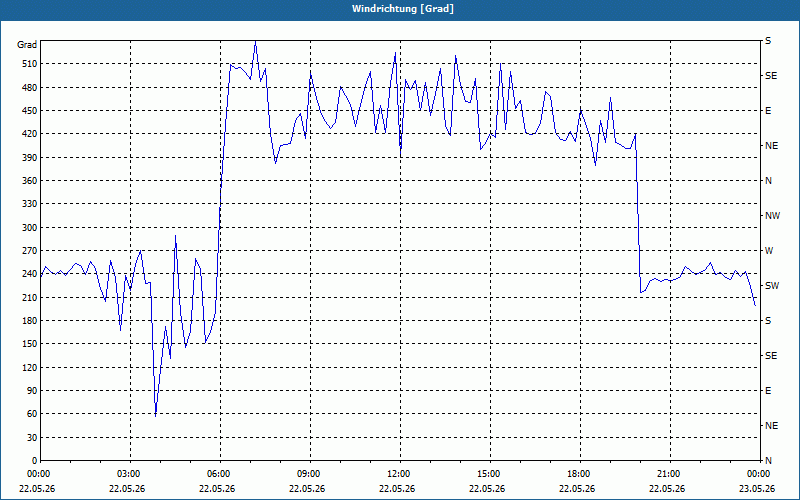800x500 pixels.
Task: Select the 06:00 time axis label
Action: point(217,474)
